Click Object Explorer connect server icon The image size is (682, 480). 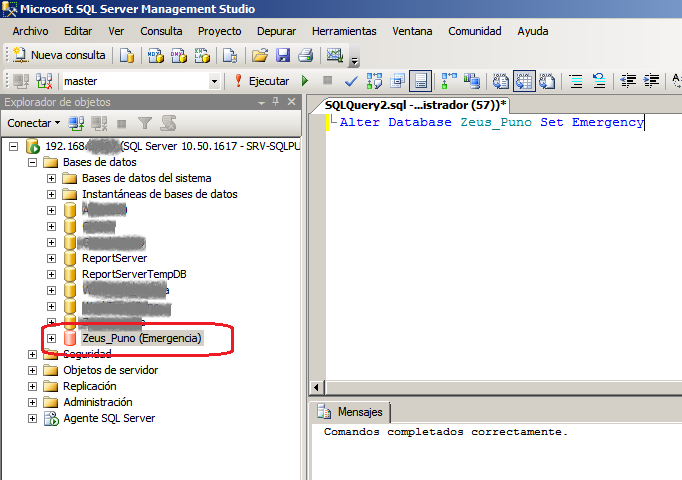(76, 123)
